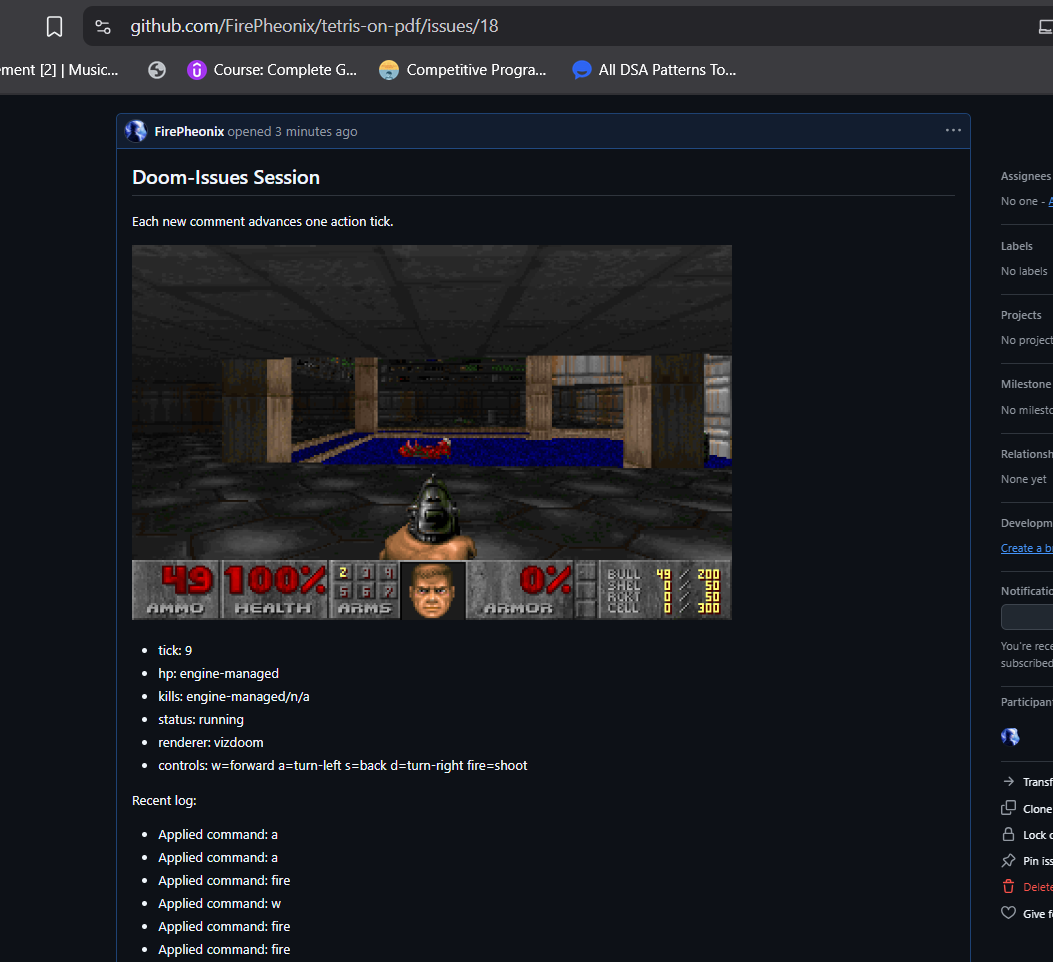
Task: Click the Delete issue trash icon
Action: point(1008,887)
